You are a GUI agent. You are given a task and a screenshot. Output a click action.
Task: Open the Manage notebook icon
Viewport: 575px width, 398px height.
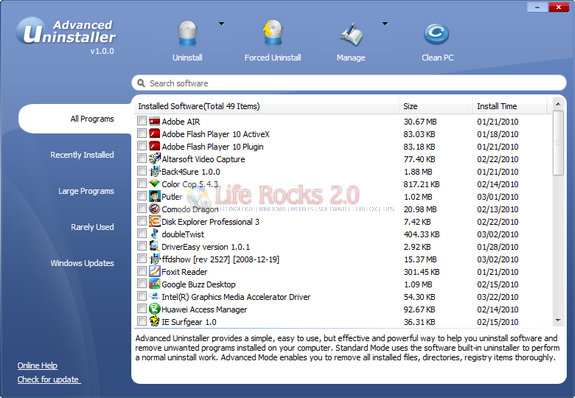point(351,34)
